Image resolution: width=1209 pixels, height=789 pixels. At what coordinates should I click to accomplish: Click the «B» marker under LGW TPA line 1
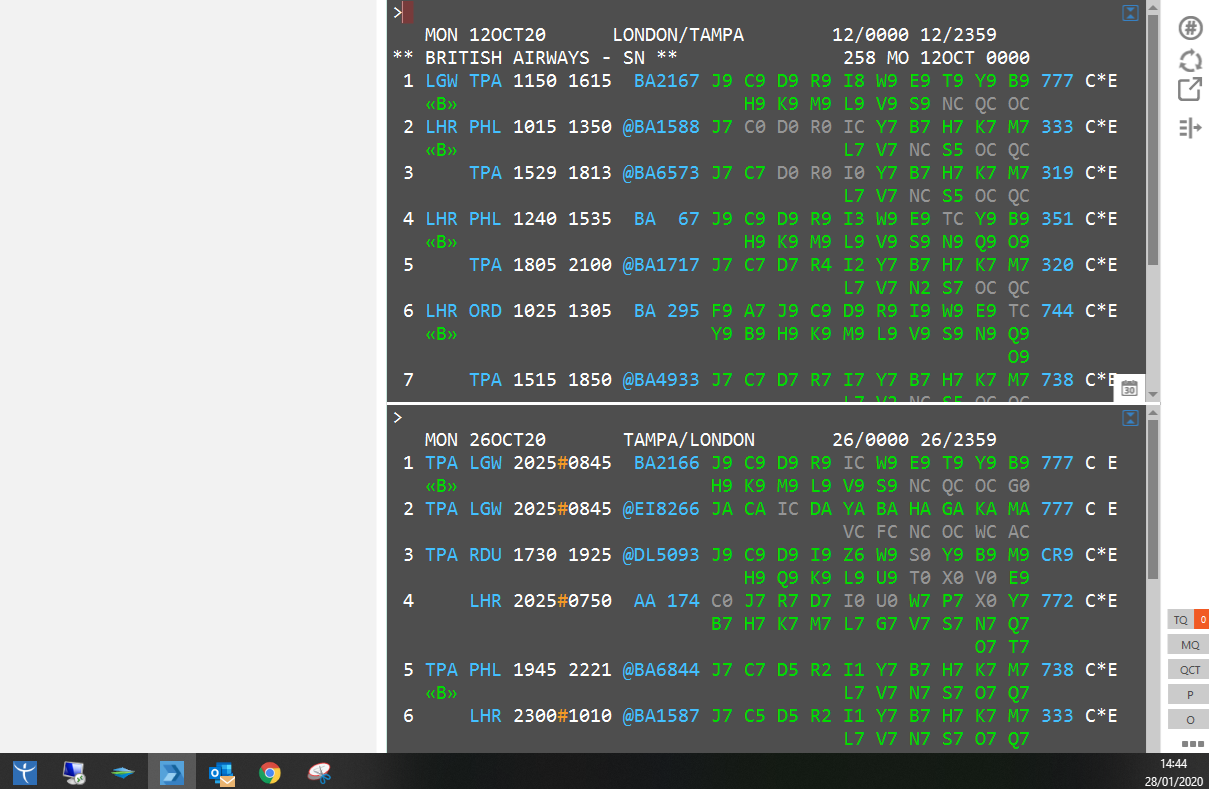pos(441,104)
